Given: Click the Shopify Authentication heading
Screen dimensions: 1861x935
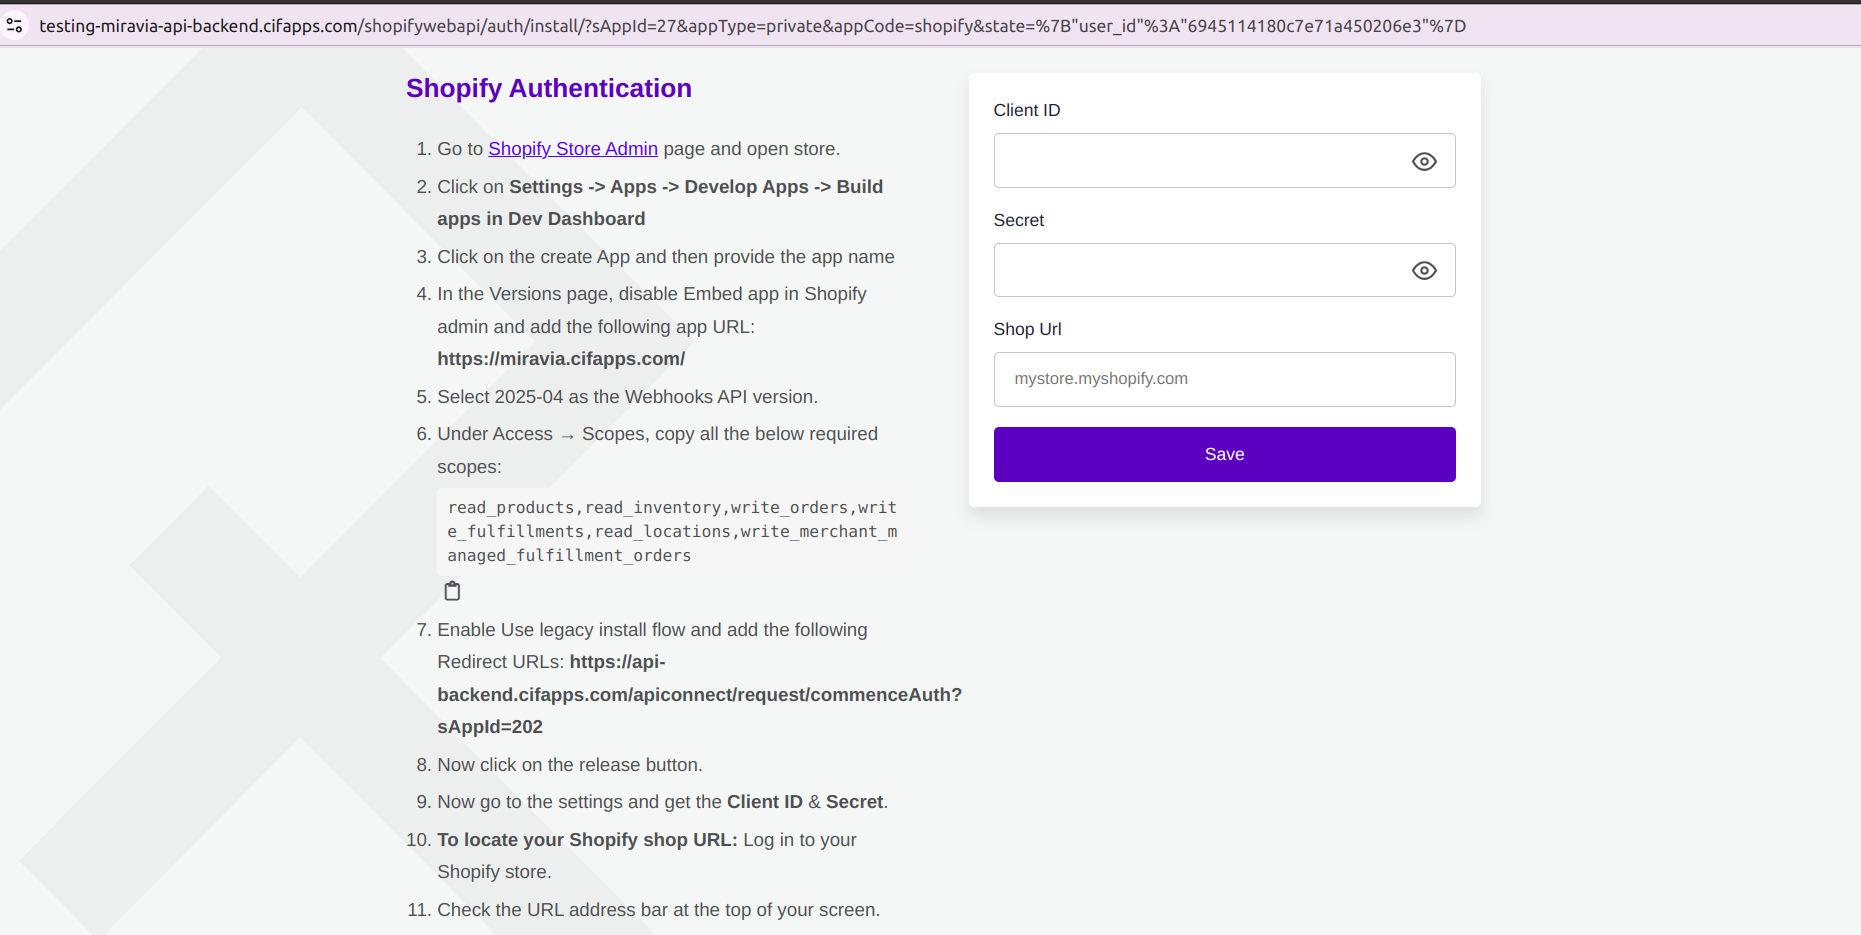Looking at the screenshot, I should pyautogui.click(x=548, y=88).
